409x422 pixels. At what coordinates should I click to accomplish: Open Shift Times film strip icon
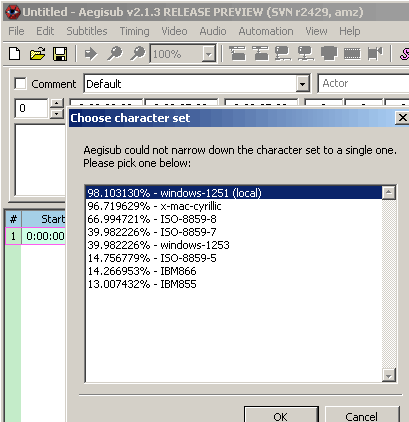coord(352,54)
